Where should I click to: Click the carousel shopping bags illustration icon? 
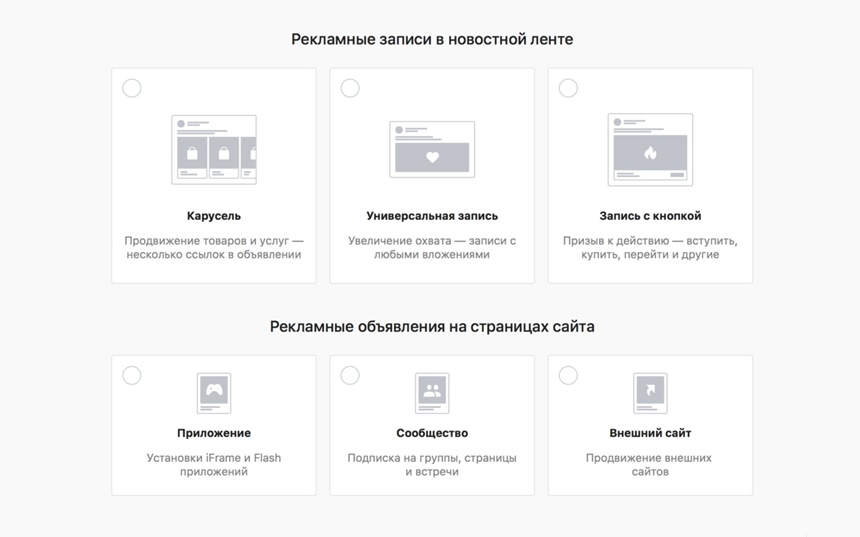(x=214, y=150)
